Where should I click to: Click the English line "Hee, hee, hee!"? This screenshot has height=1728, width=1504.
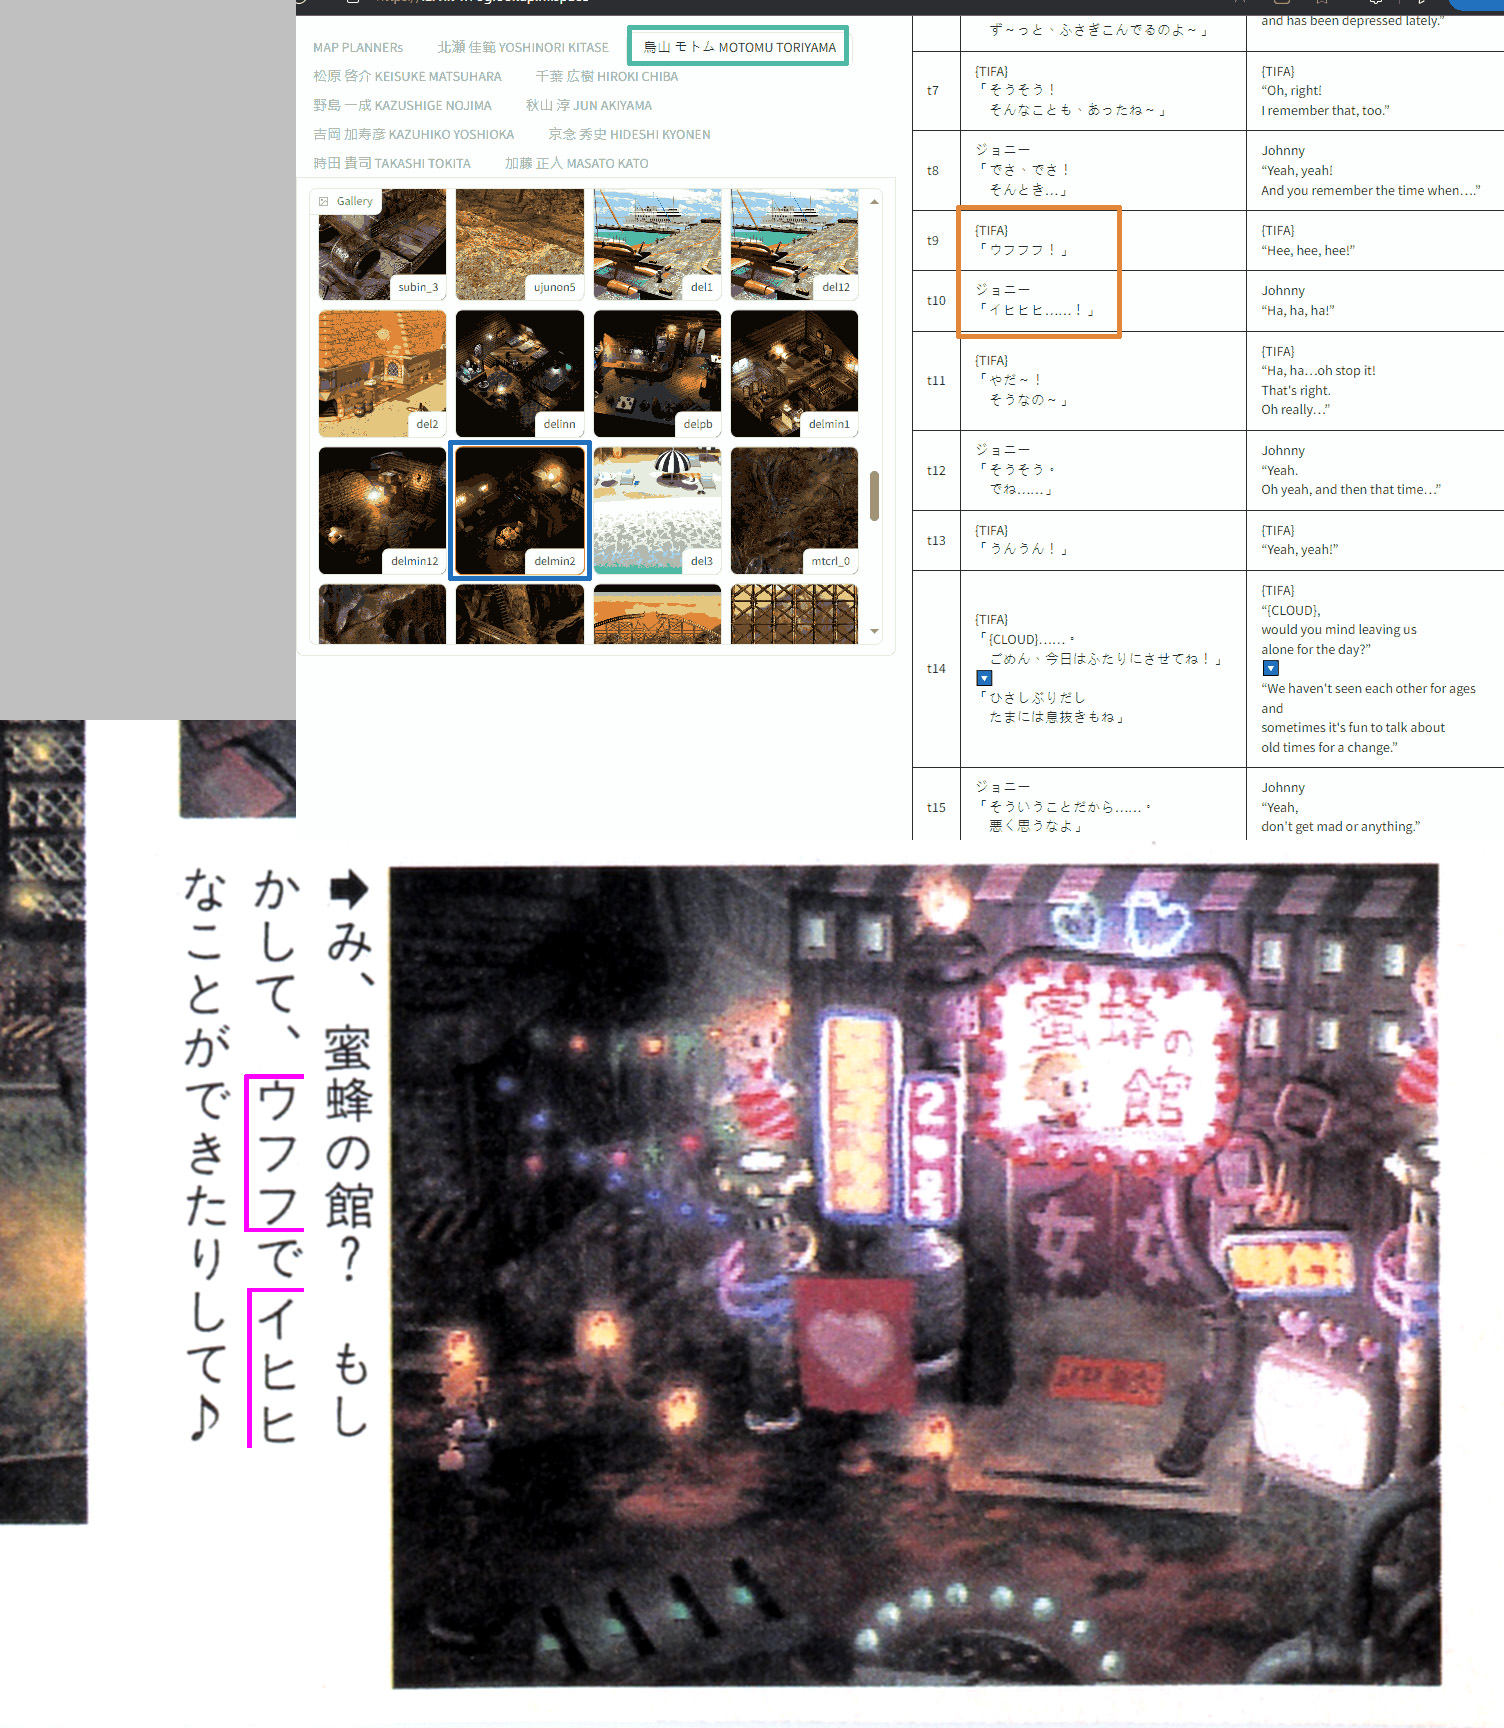[1308, 251]
